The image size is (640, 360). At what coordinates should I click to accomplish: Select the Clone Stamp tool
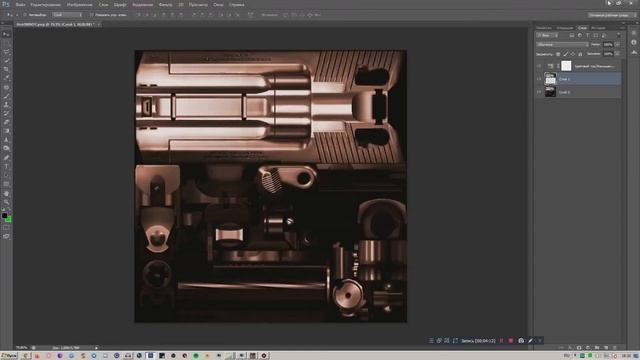click(x=6, y=104)
